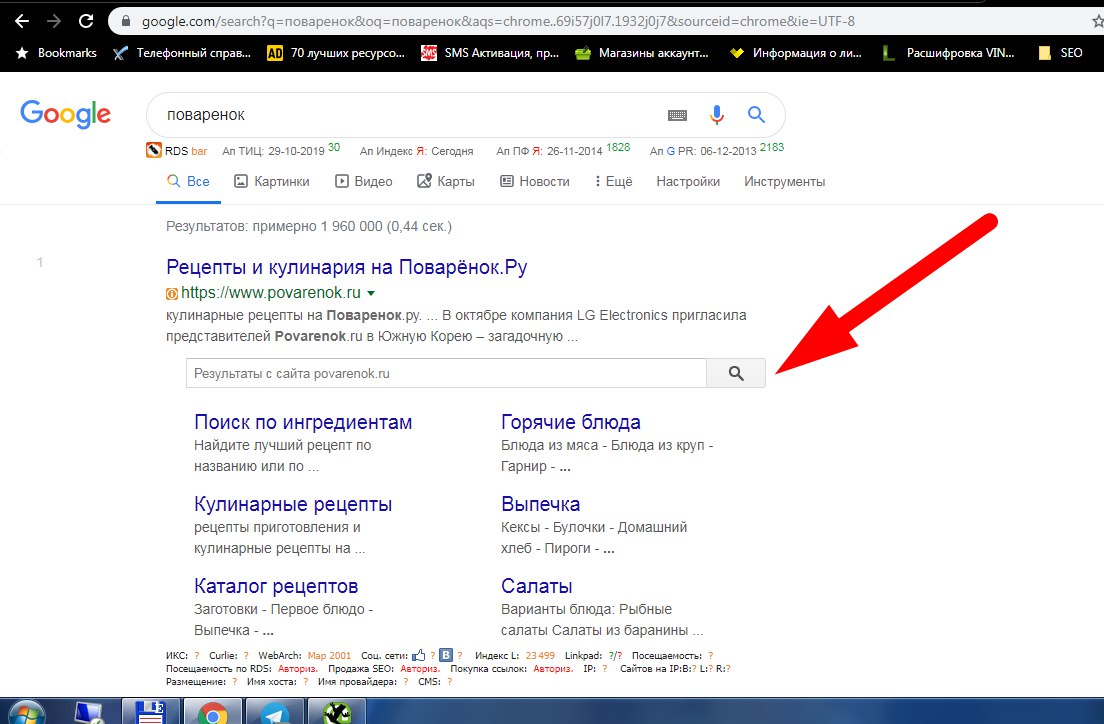This screenshot has height=724, width=1104.
Task: Click the Linkpad ?/? value
Action: coord(615,656)
